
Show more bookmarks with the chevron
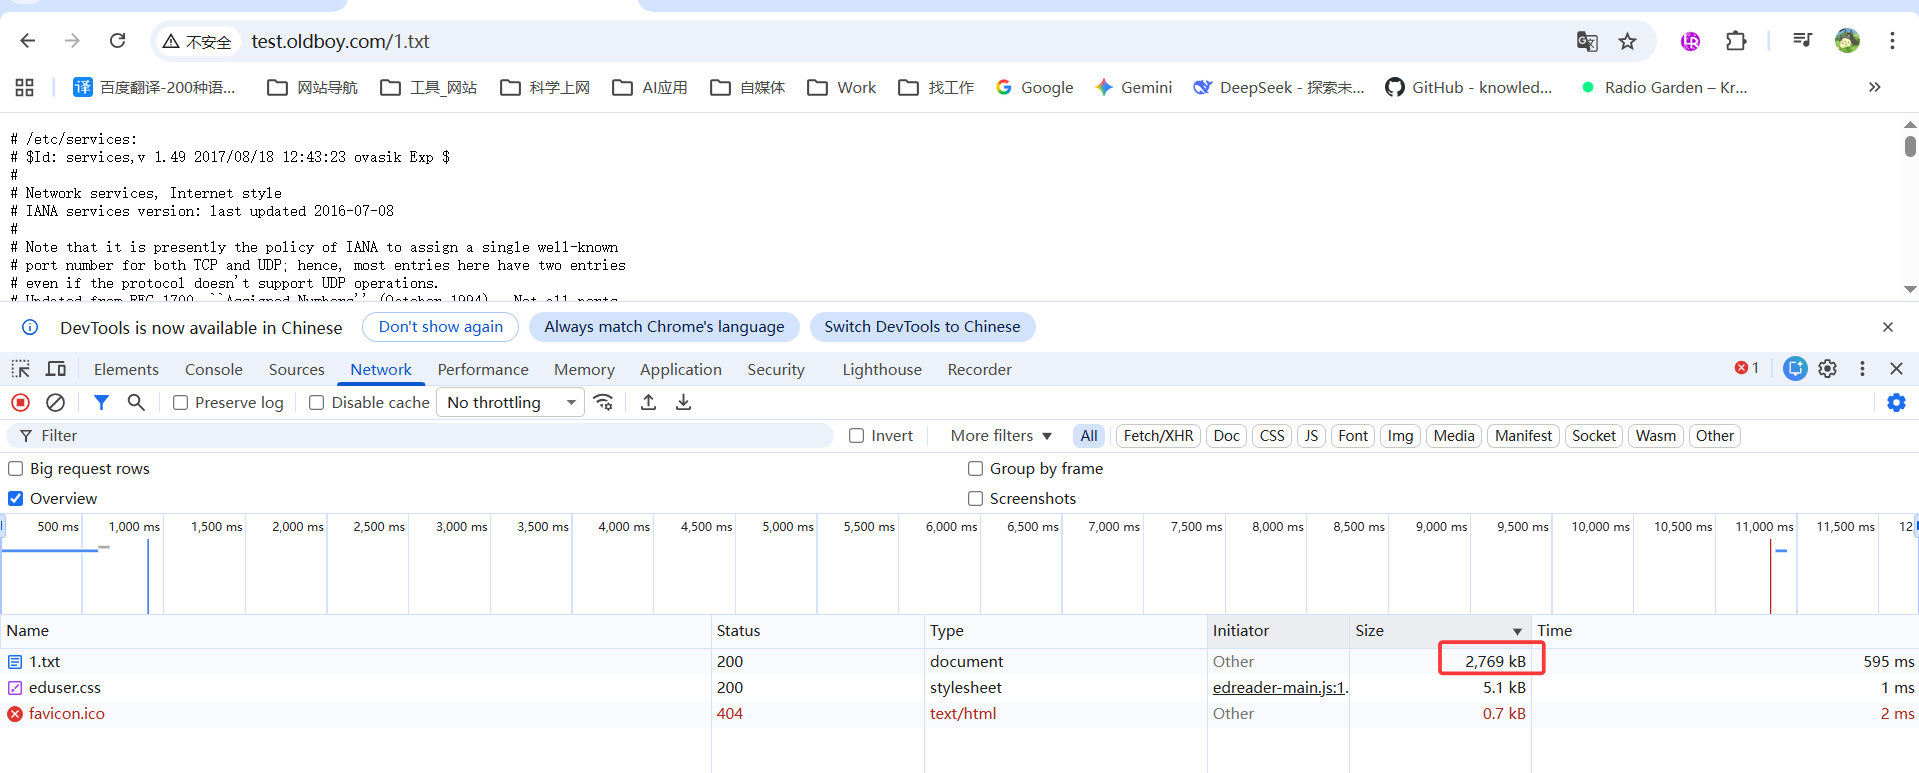[x=1874, y=88]
